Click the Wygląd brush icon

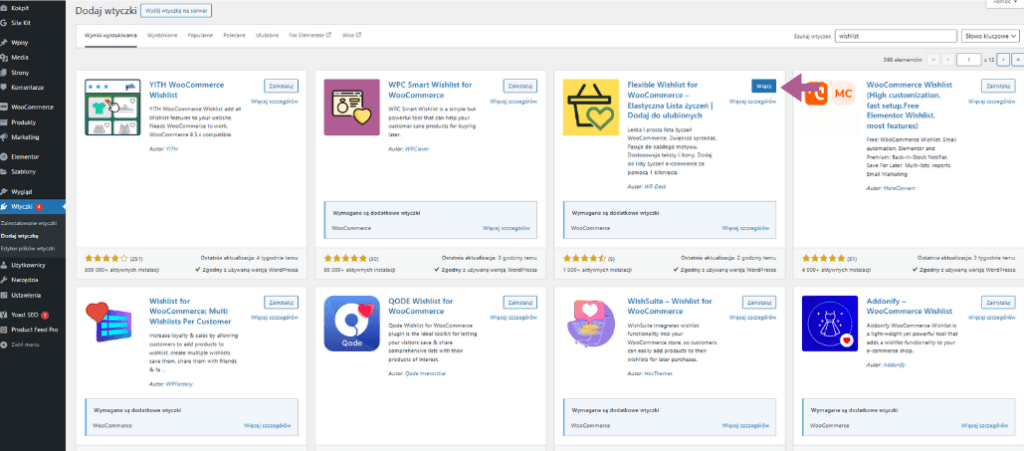(x=5, y=191)
